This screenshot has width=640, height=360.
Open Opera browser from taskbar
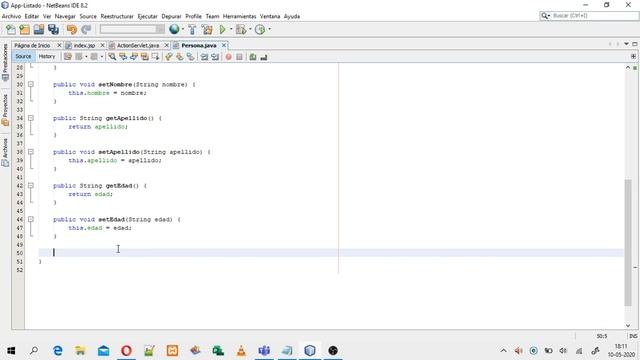click(x=127, y=351)
